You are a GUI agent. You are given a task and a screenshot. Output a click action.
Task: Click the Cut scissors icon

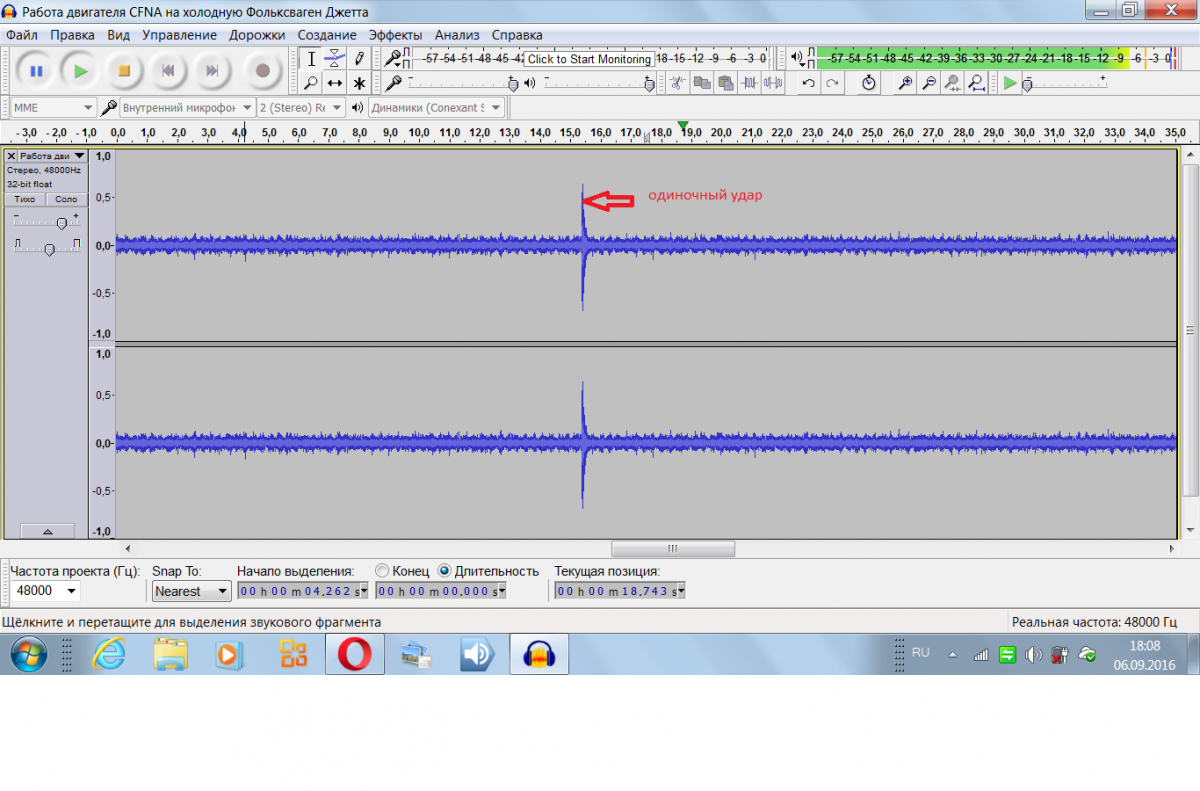click(677, 83)
